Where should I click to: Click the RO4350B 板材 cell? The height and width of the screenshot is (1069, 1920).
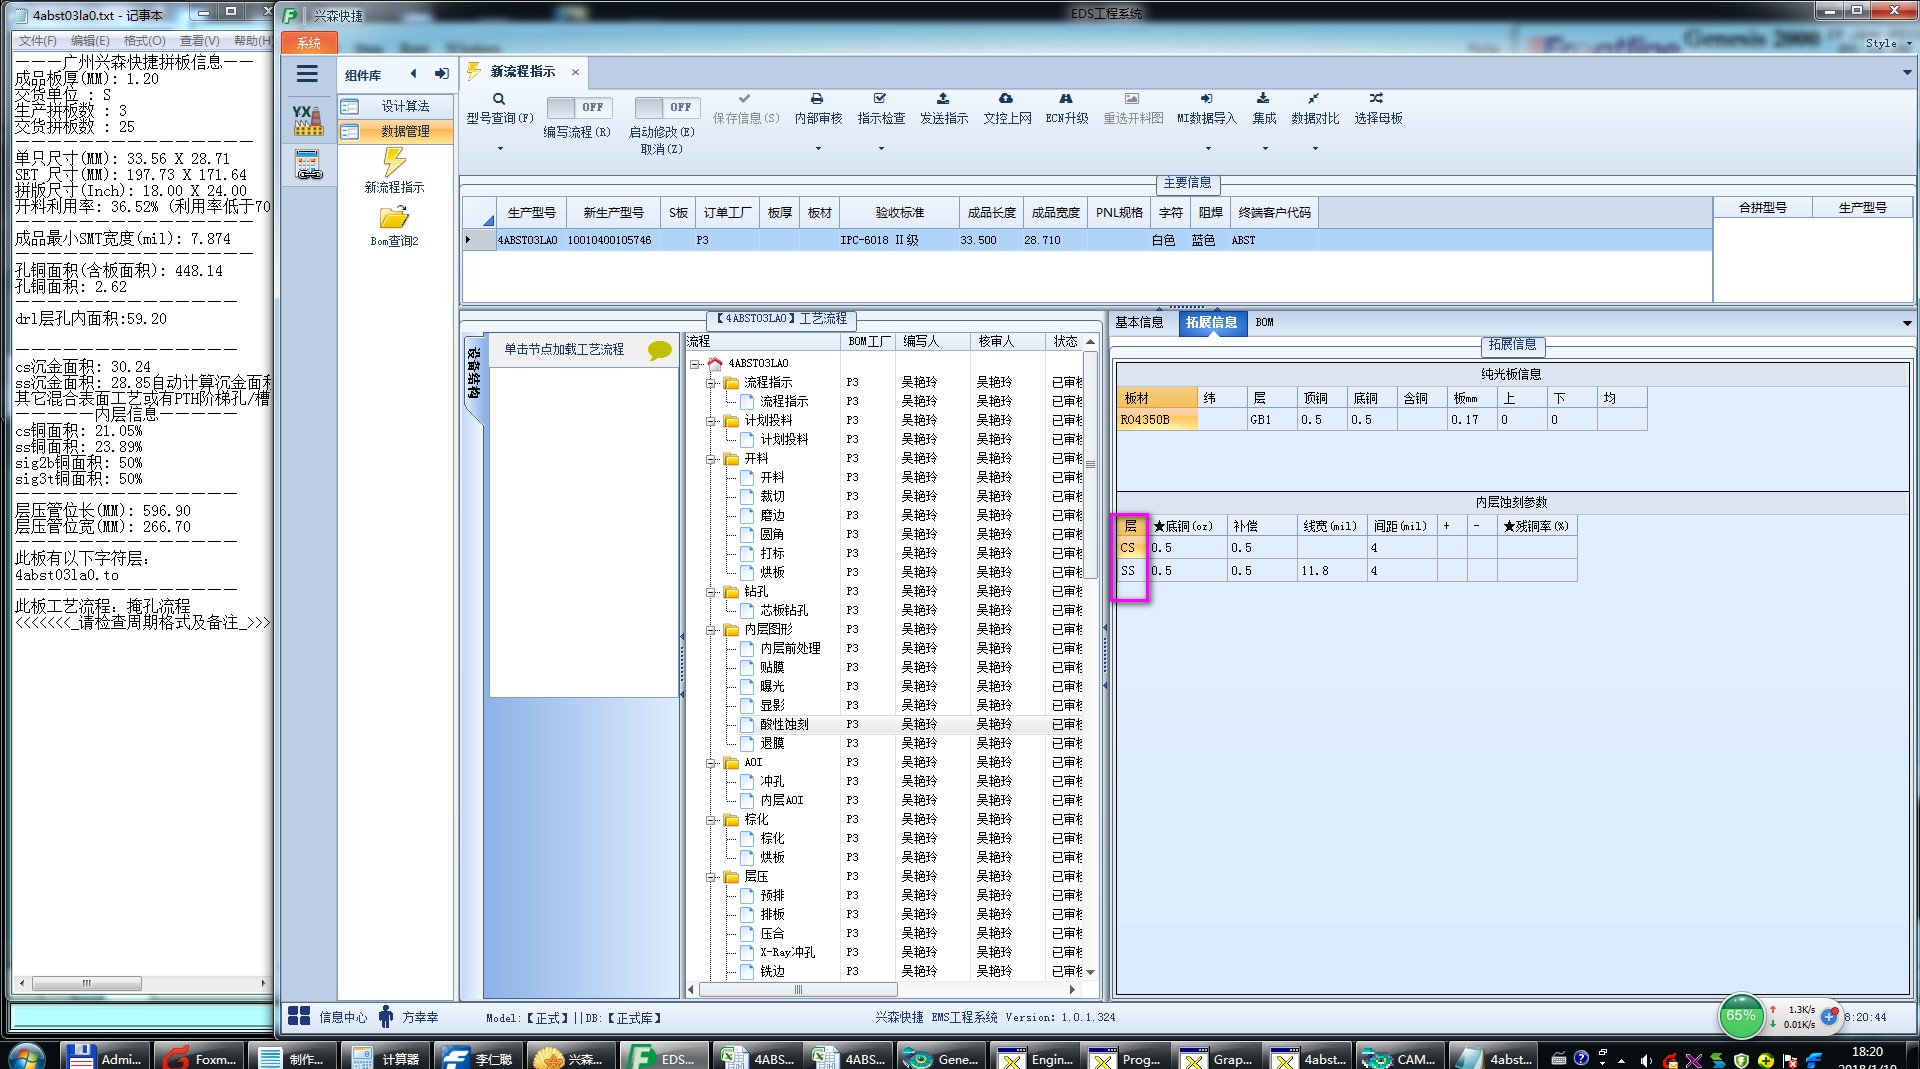1157,420
